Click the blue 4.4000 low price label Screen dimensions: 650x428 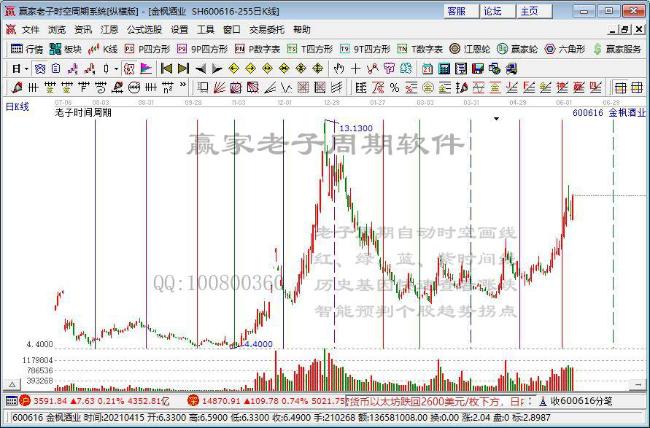point(257,344)
